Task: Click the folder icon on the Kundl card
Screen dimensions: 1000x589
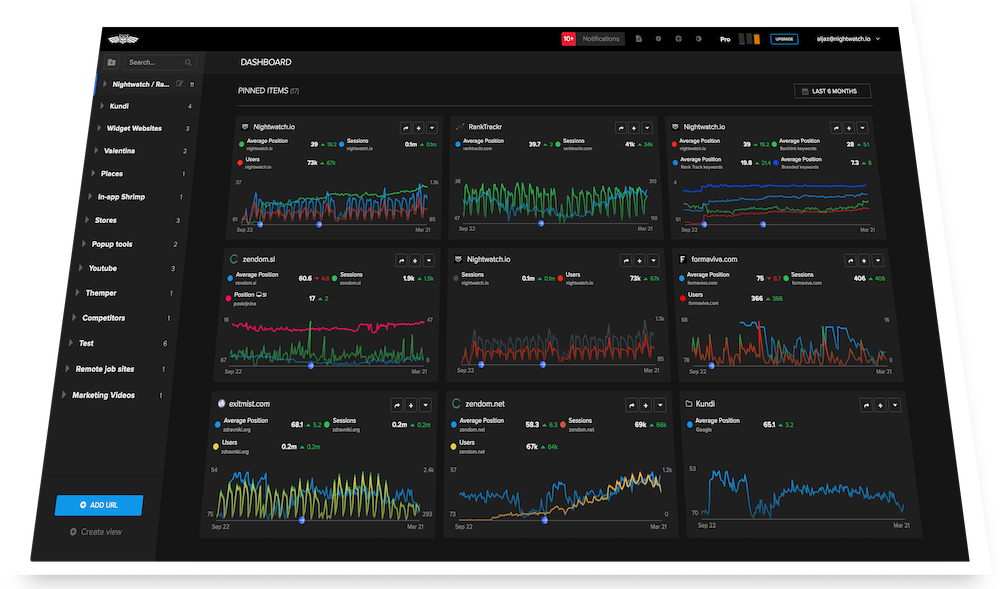Action: coord(689,404)
